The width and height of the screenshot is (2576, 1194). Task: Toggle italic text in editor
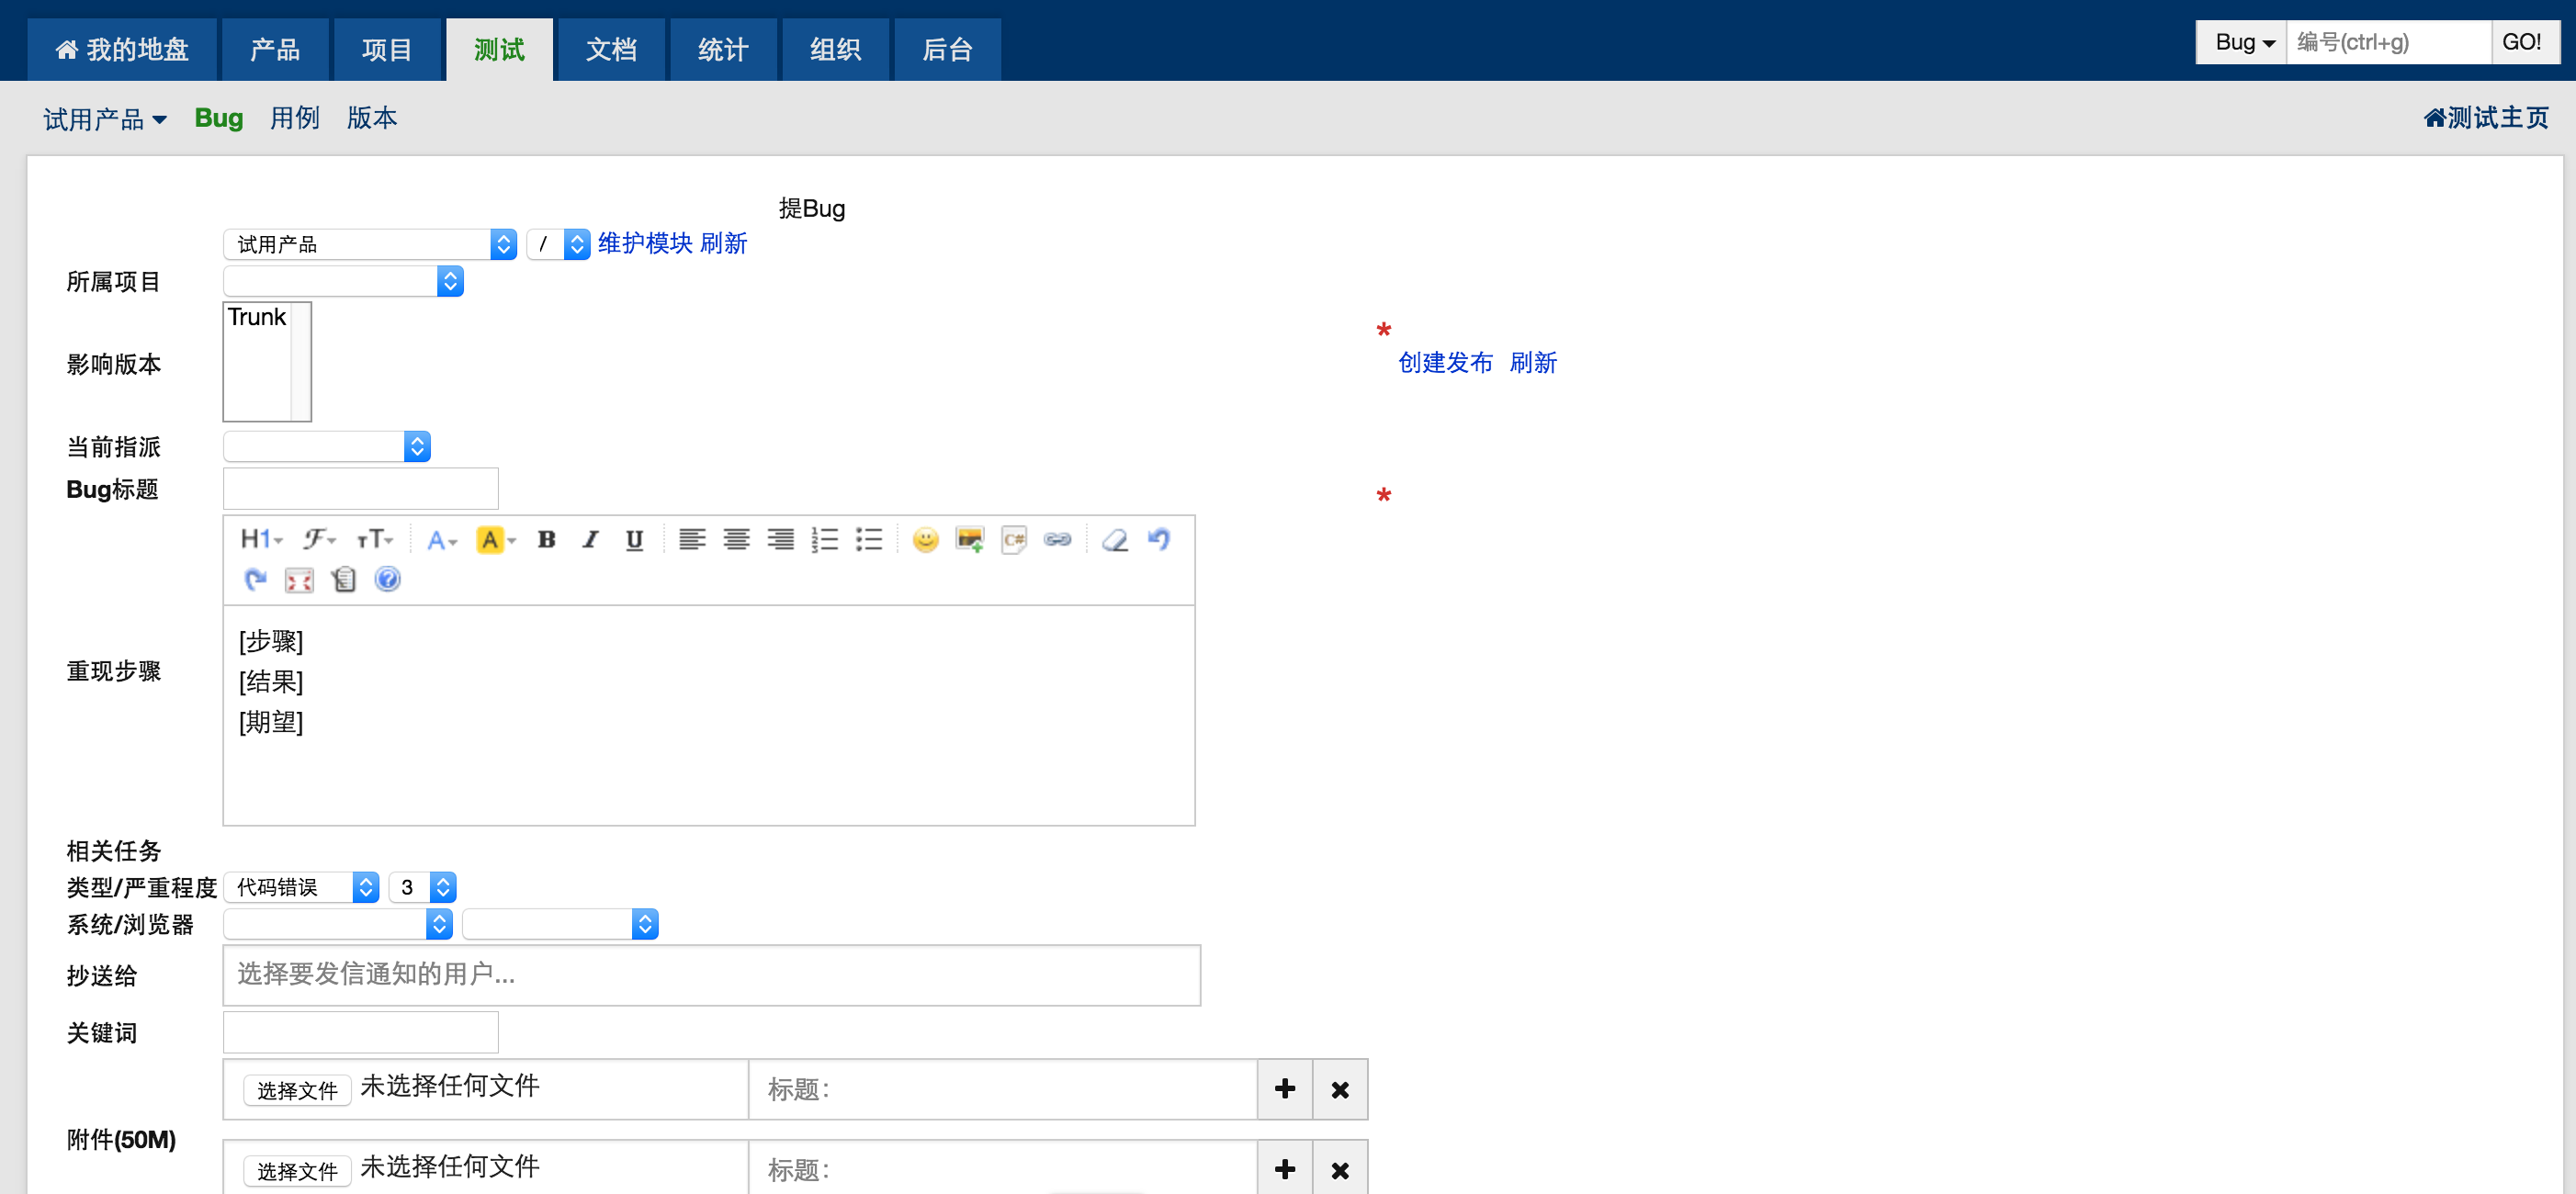590,540
